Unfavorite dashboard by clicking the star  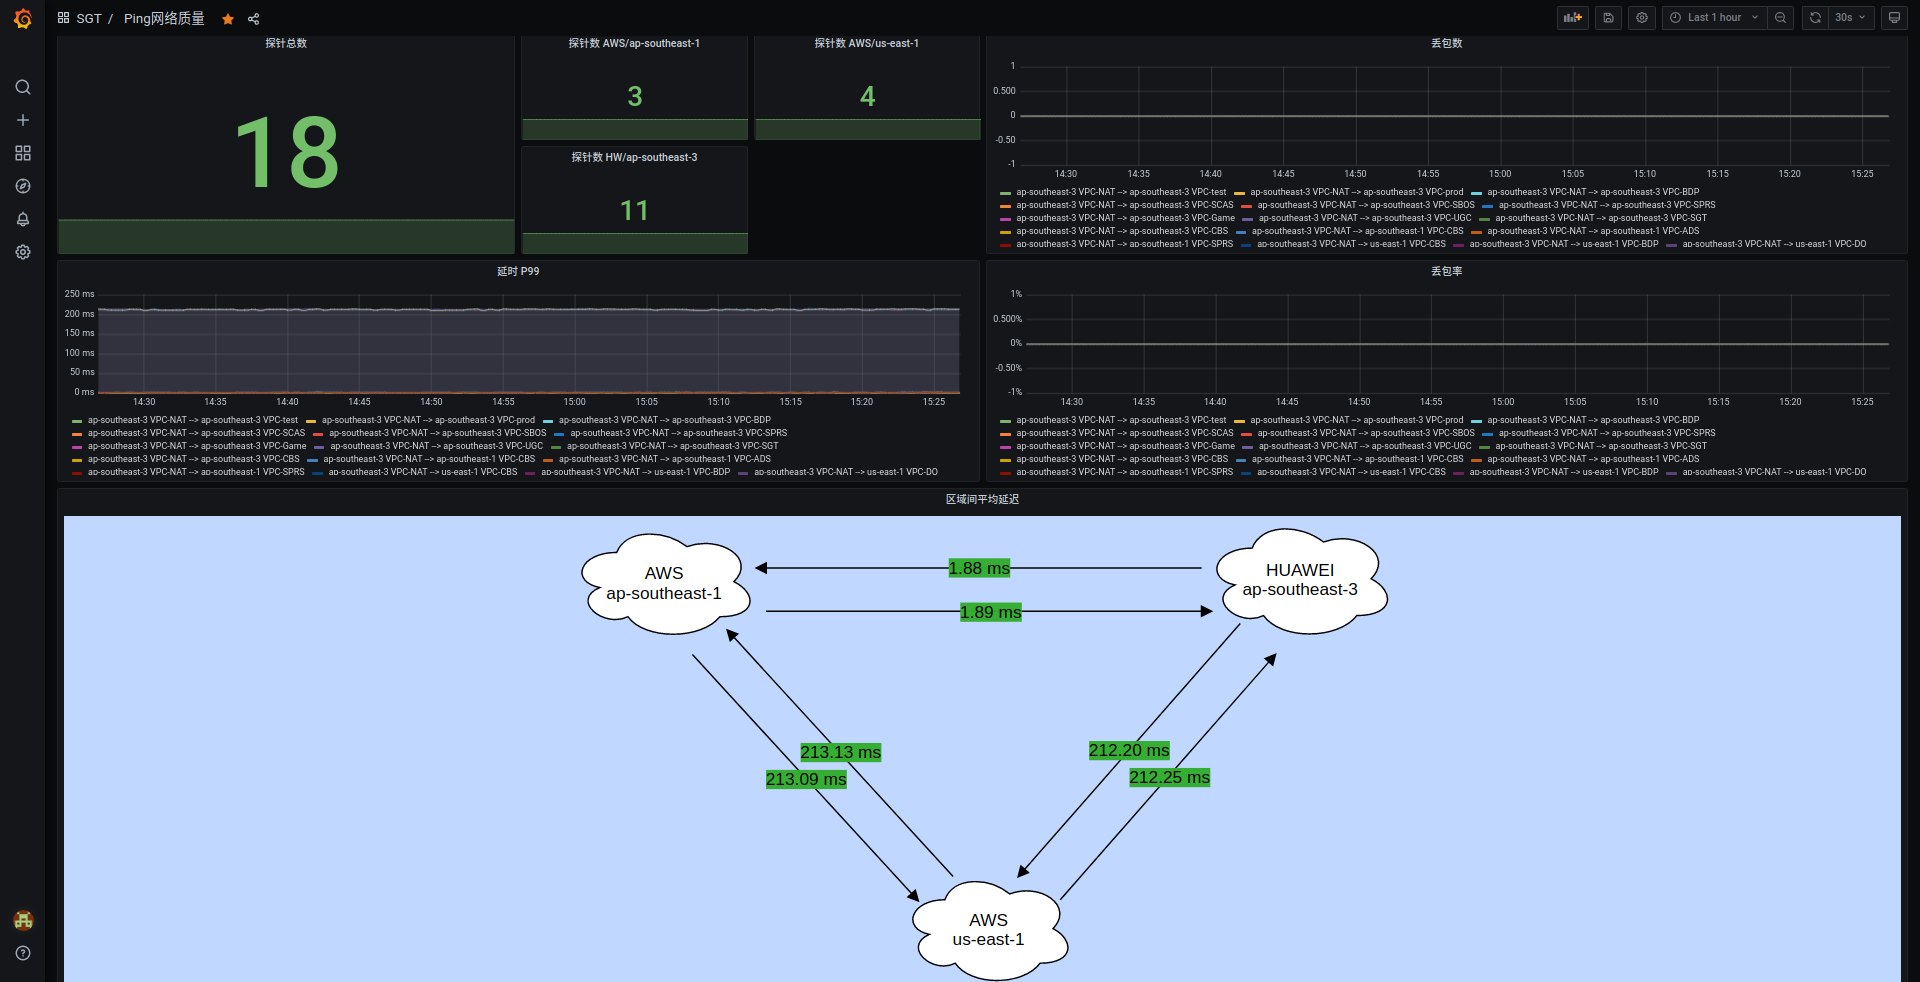227,18
